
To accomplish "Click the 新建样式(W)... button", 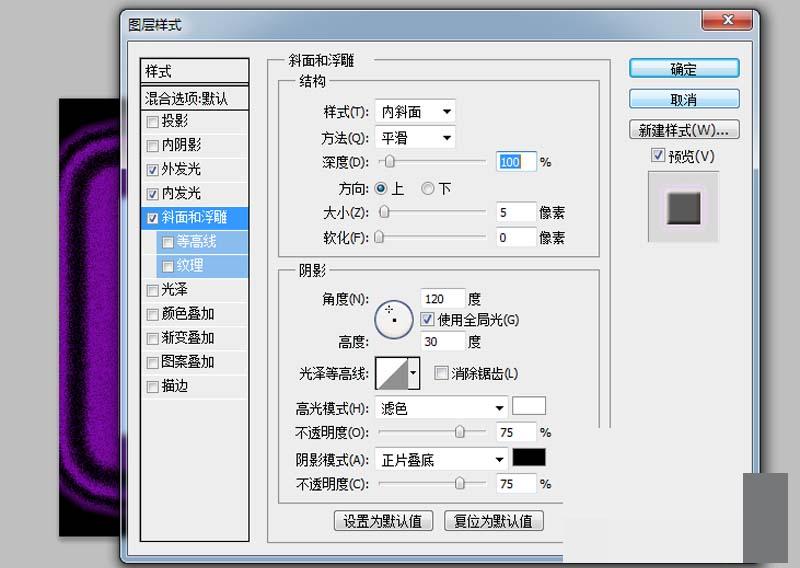I will click(x=684, y=130).
